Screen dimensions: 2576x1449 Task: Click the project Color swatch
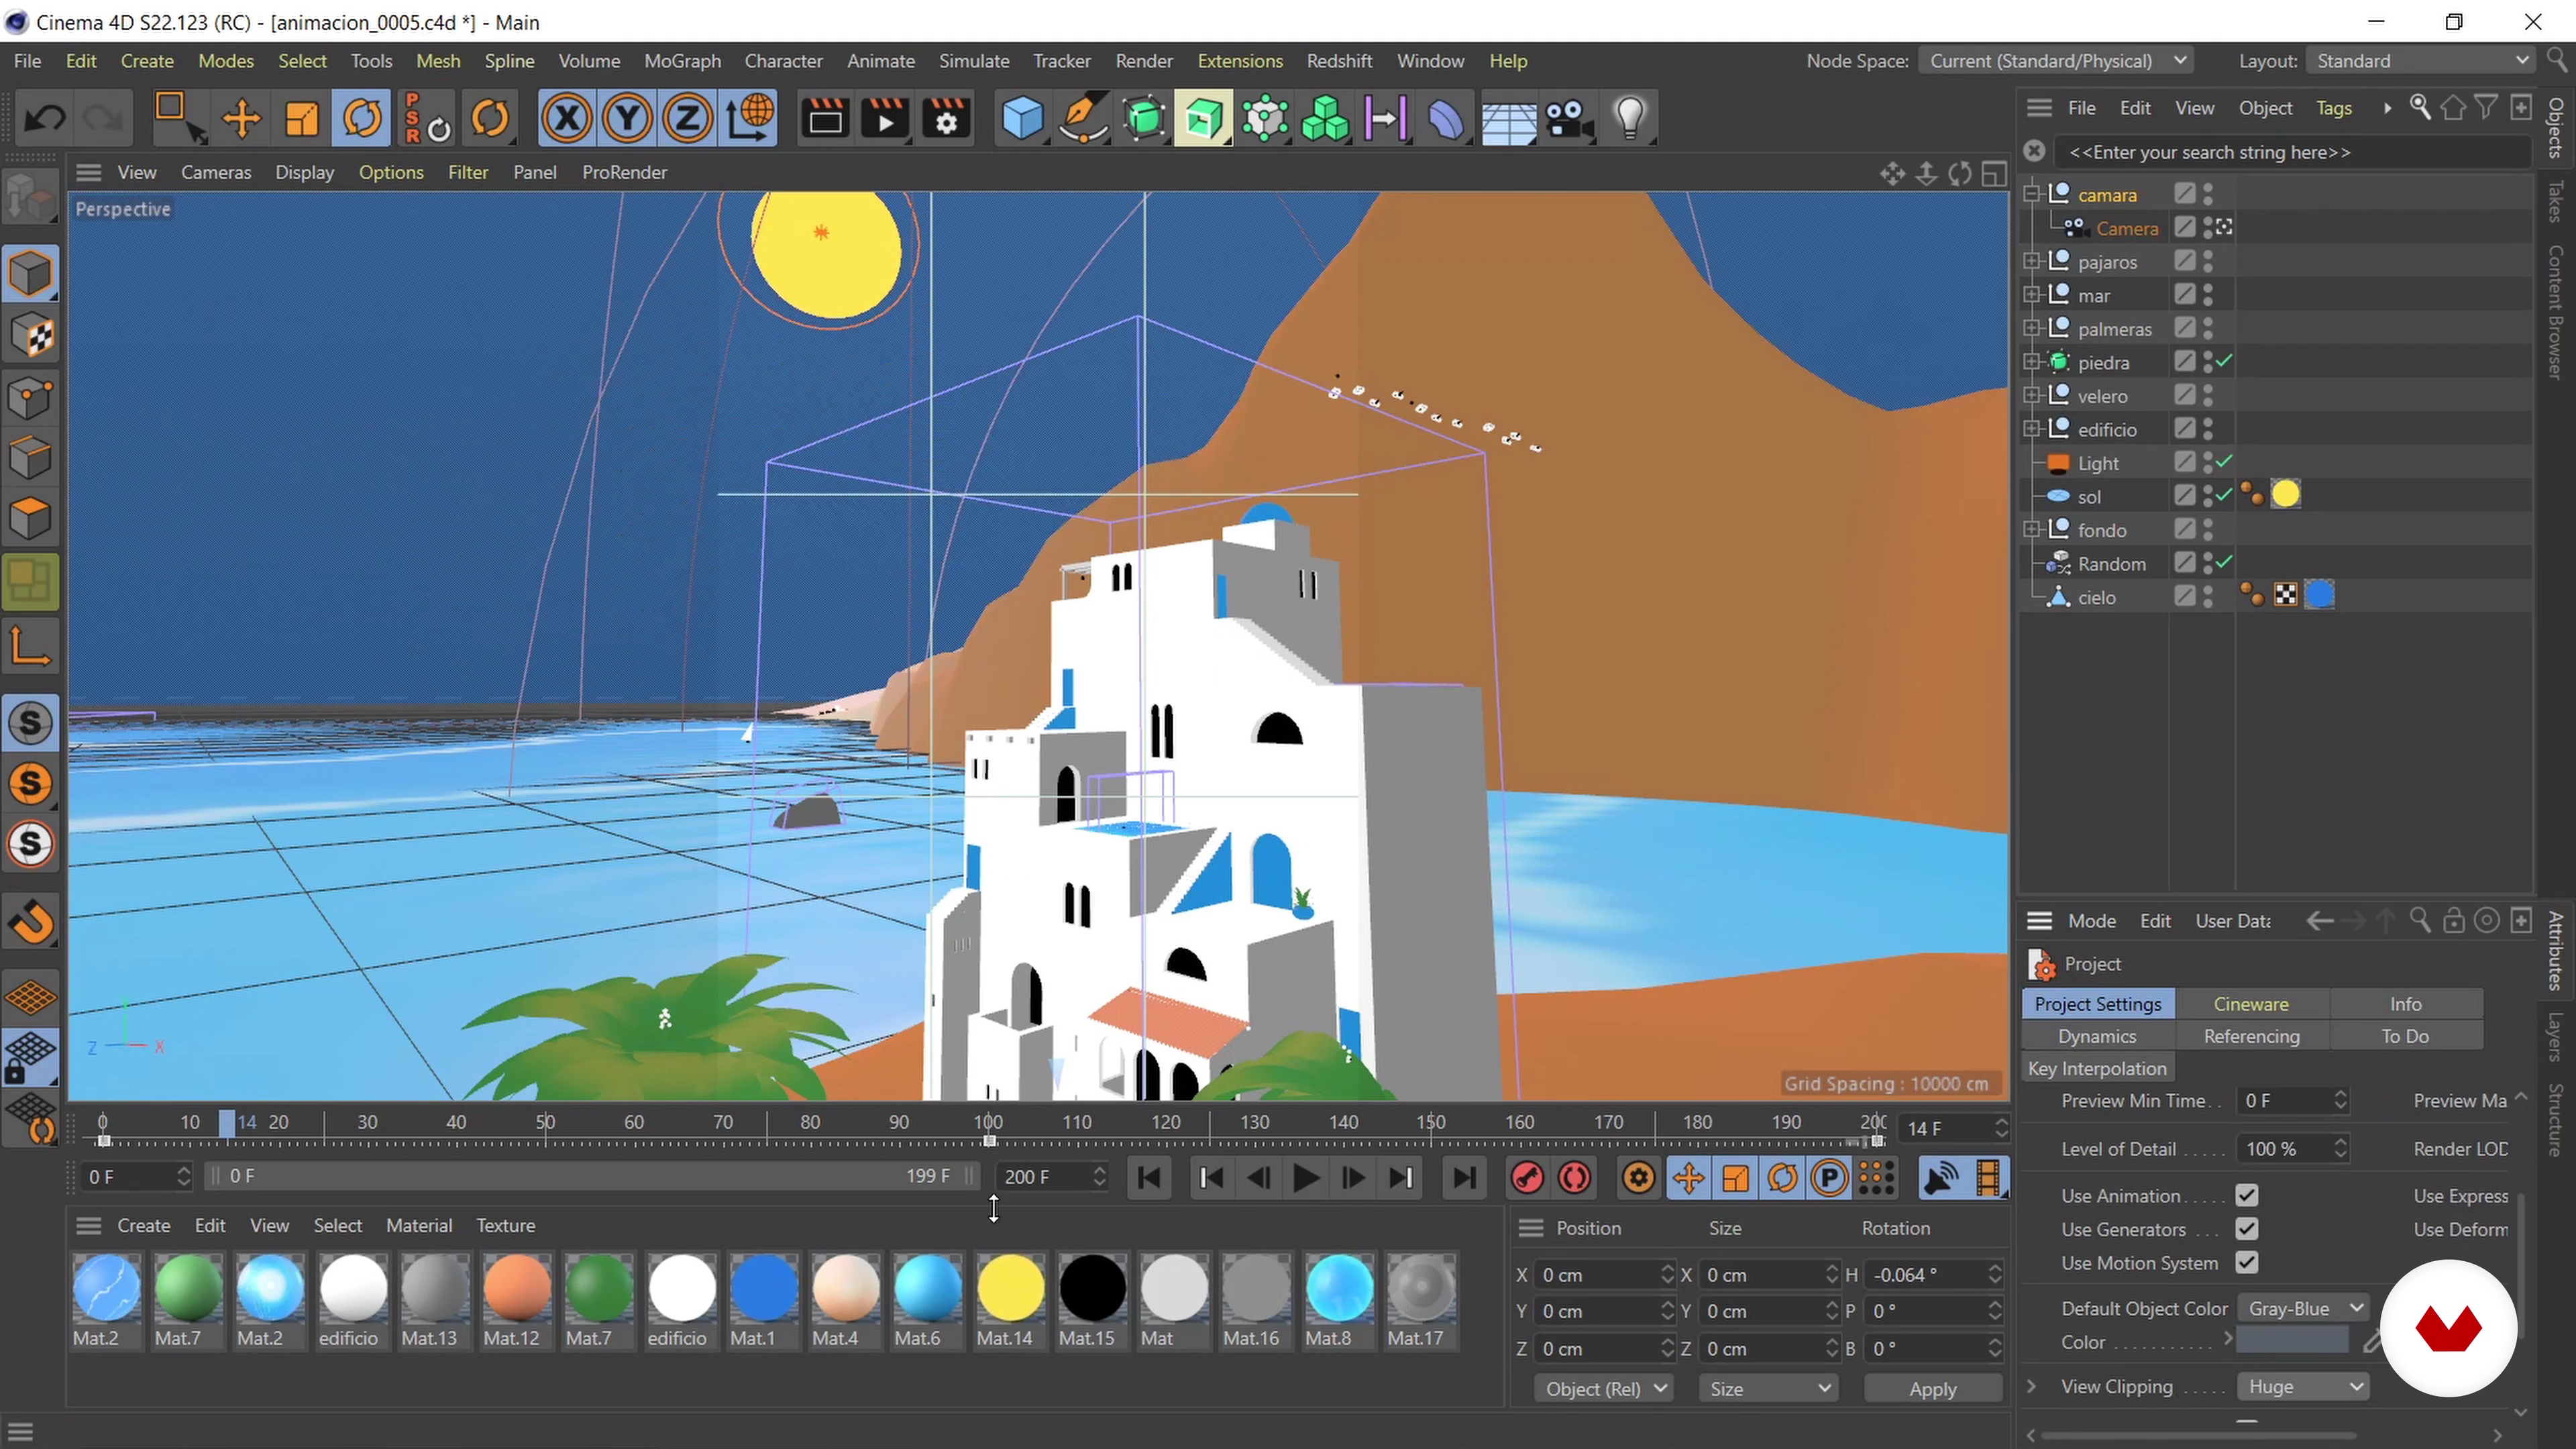pyautogui.click(x=2292, y=1342)
